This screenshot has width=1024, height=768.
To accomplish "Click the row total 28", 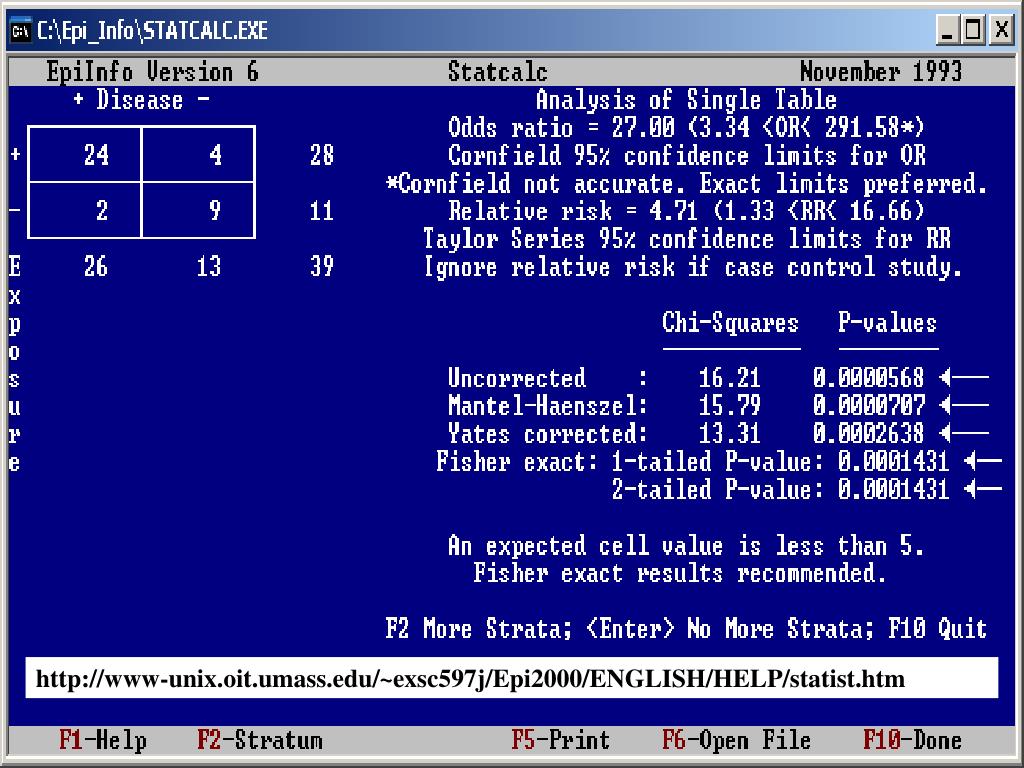I will (x=321, y=155).
